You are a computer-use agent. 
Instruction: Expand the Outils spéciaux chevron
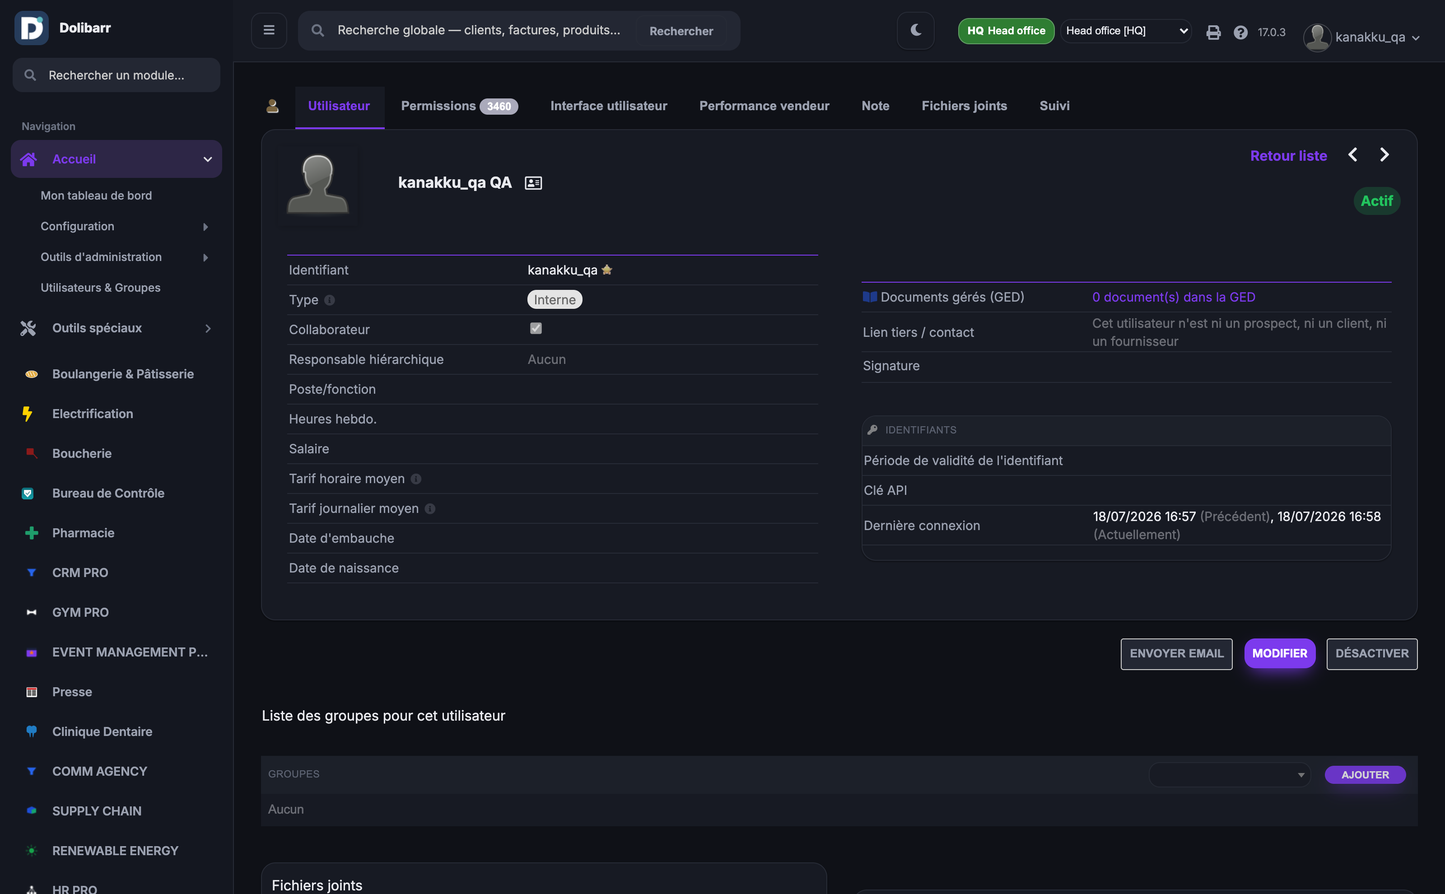(208, 328)
